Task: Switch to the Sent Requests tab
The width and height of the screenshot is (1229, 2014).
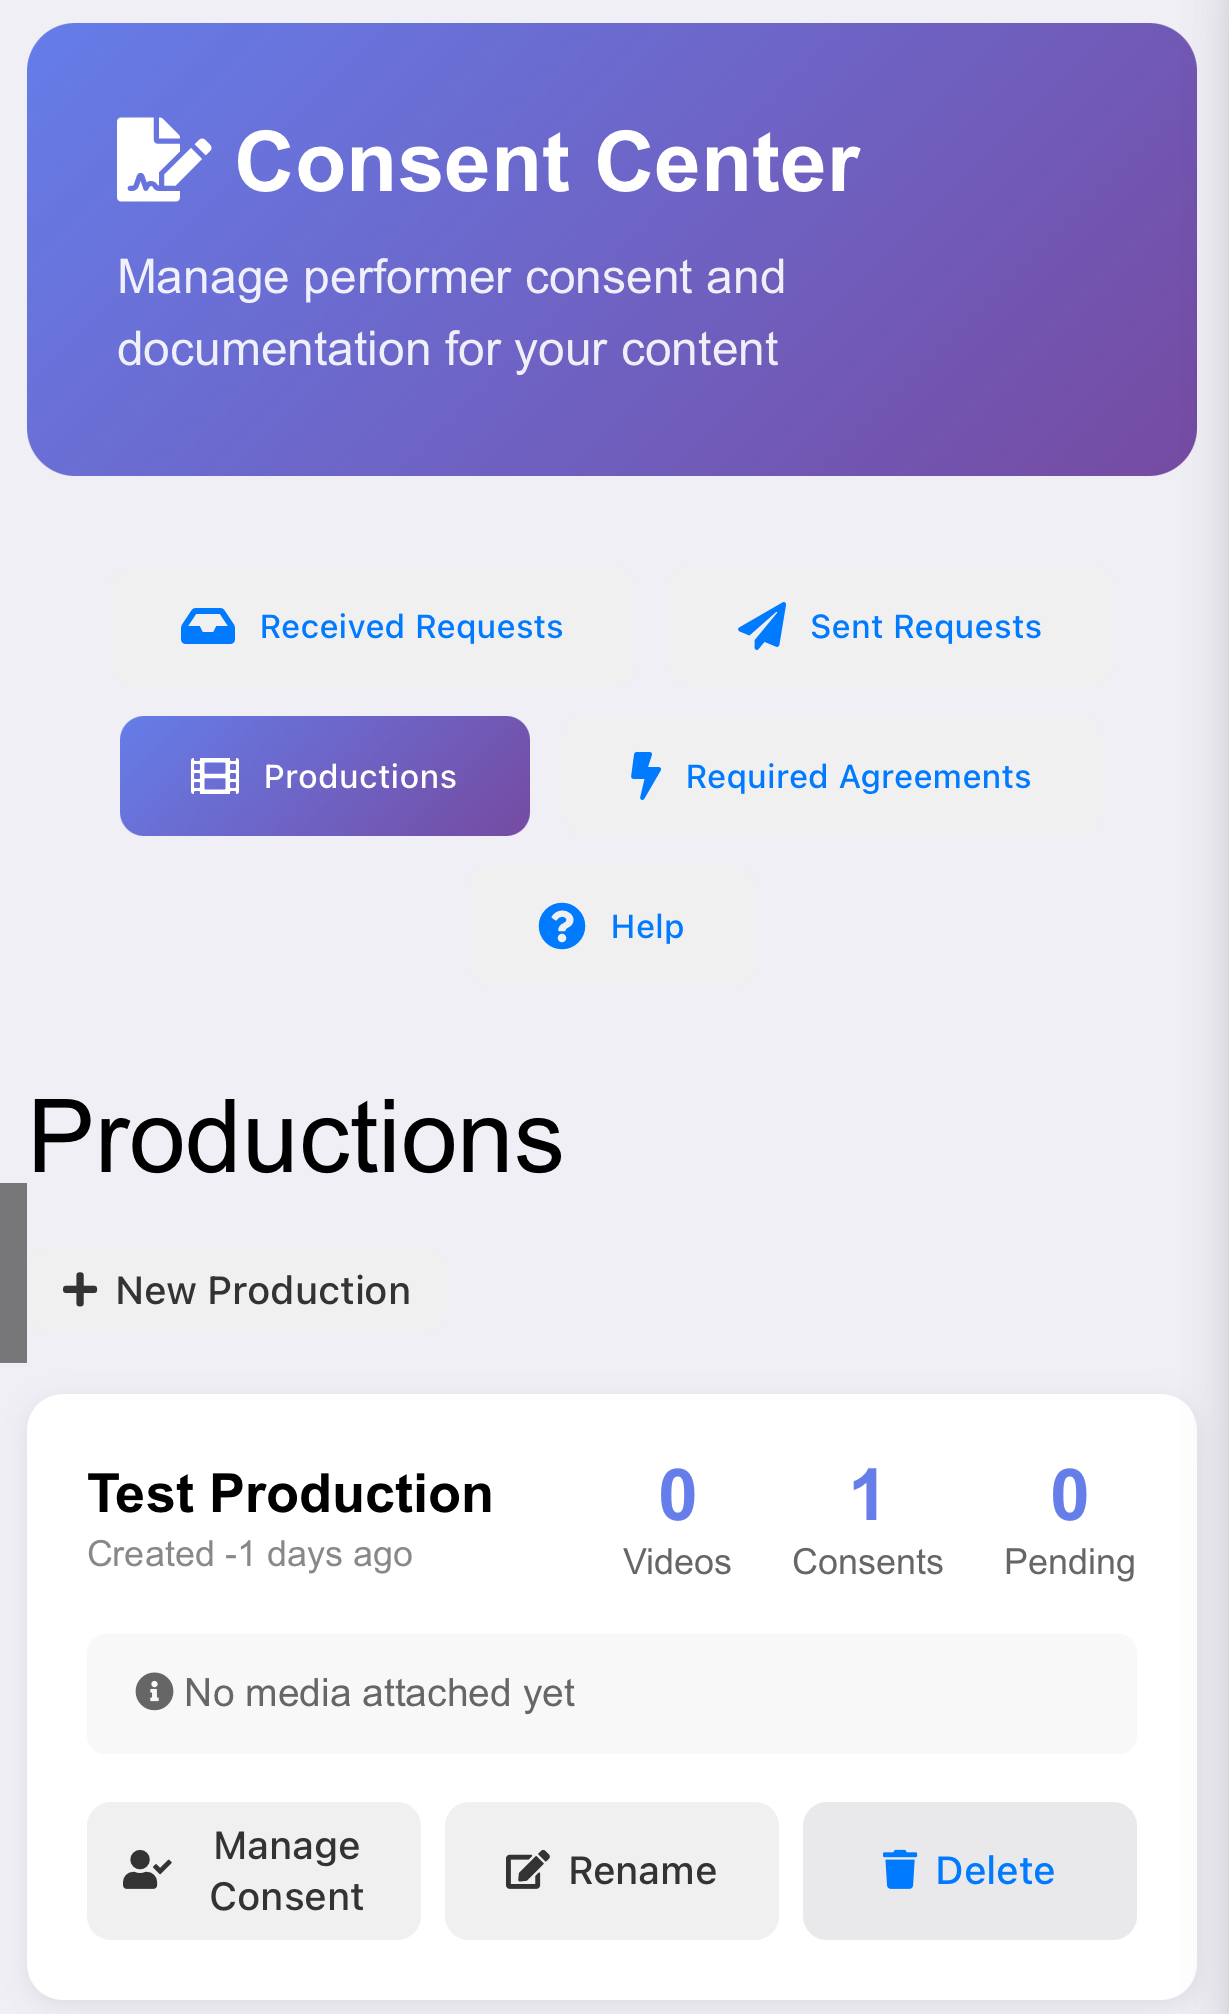Action: tap(889, 627)
